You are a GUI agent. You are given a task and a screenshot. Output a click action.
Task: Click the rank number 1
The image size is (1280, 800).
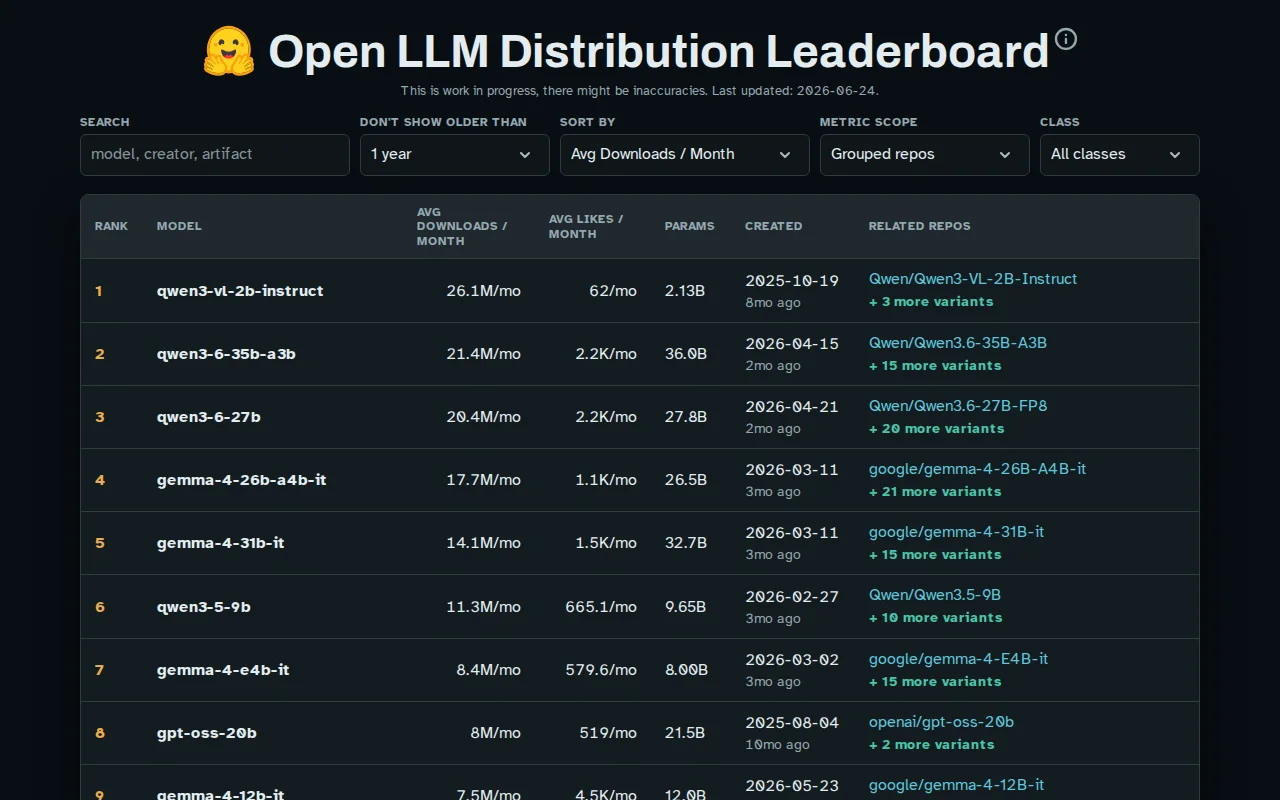pyautogui.click(x=99, y=291)
